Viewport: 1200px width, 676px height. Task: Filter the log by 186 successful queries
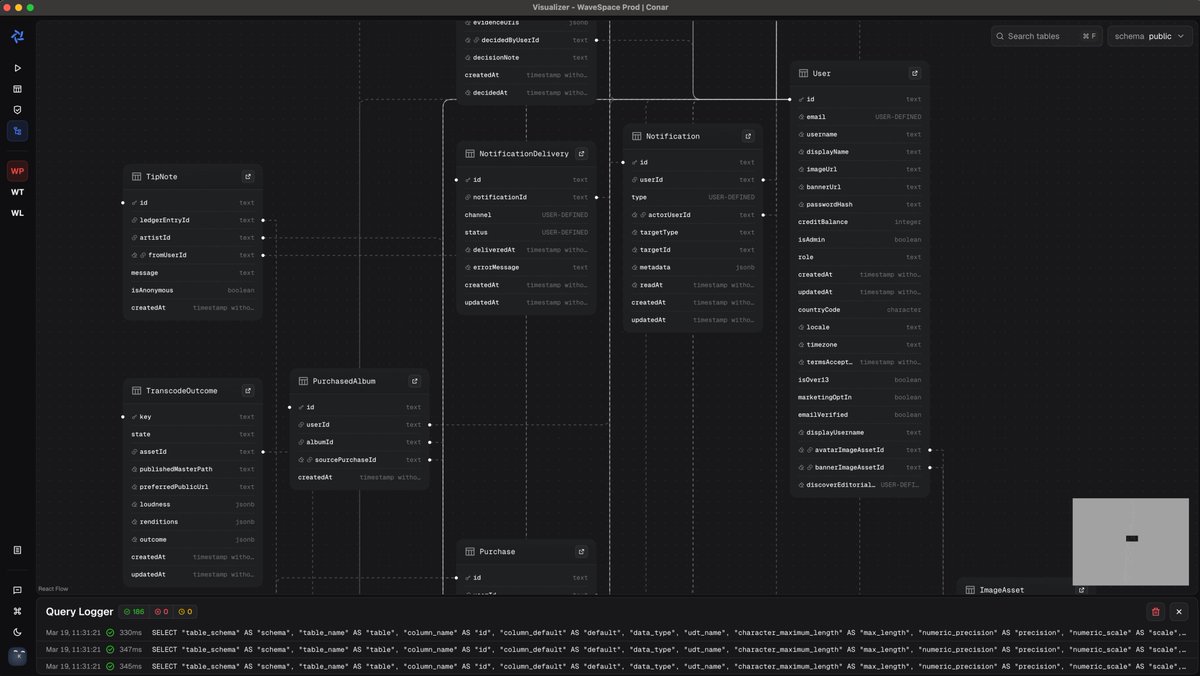[x=133, y=612]
